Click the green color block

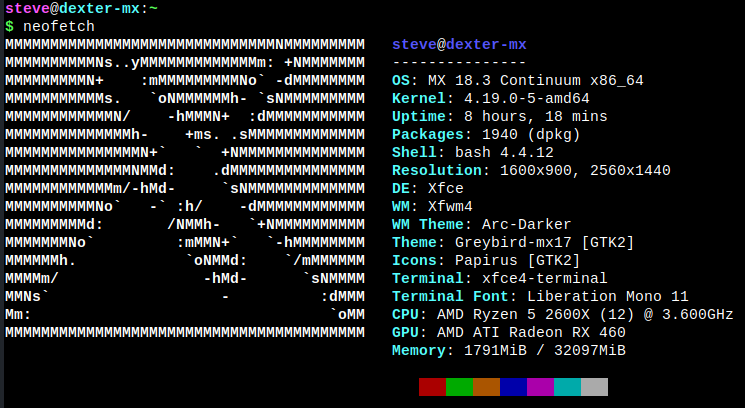[459, 387]
